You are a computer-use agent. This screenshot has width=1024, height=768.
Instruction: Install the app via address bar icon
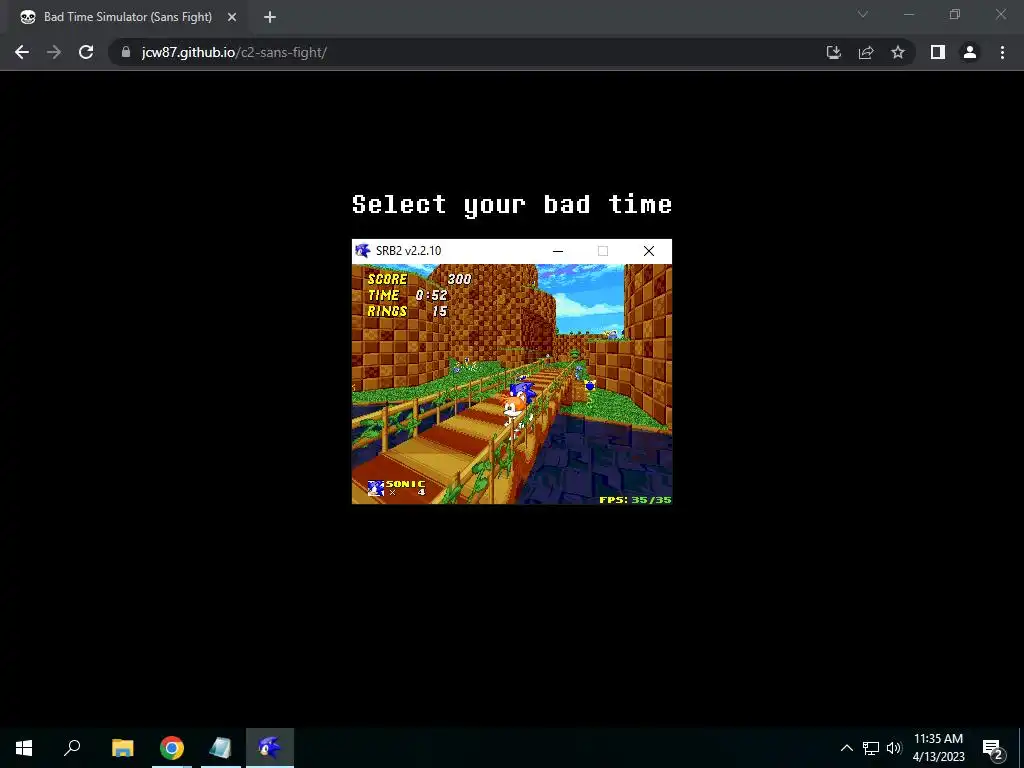pos(834,52)
